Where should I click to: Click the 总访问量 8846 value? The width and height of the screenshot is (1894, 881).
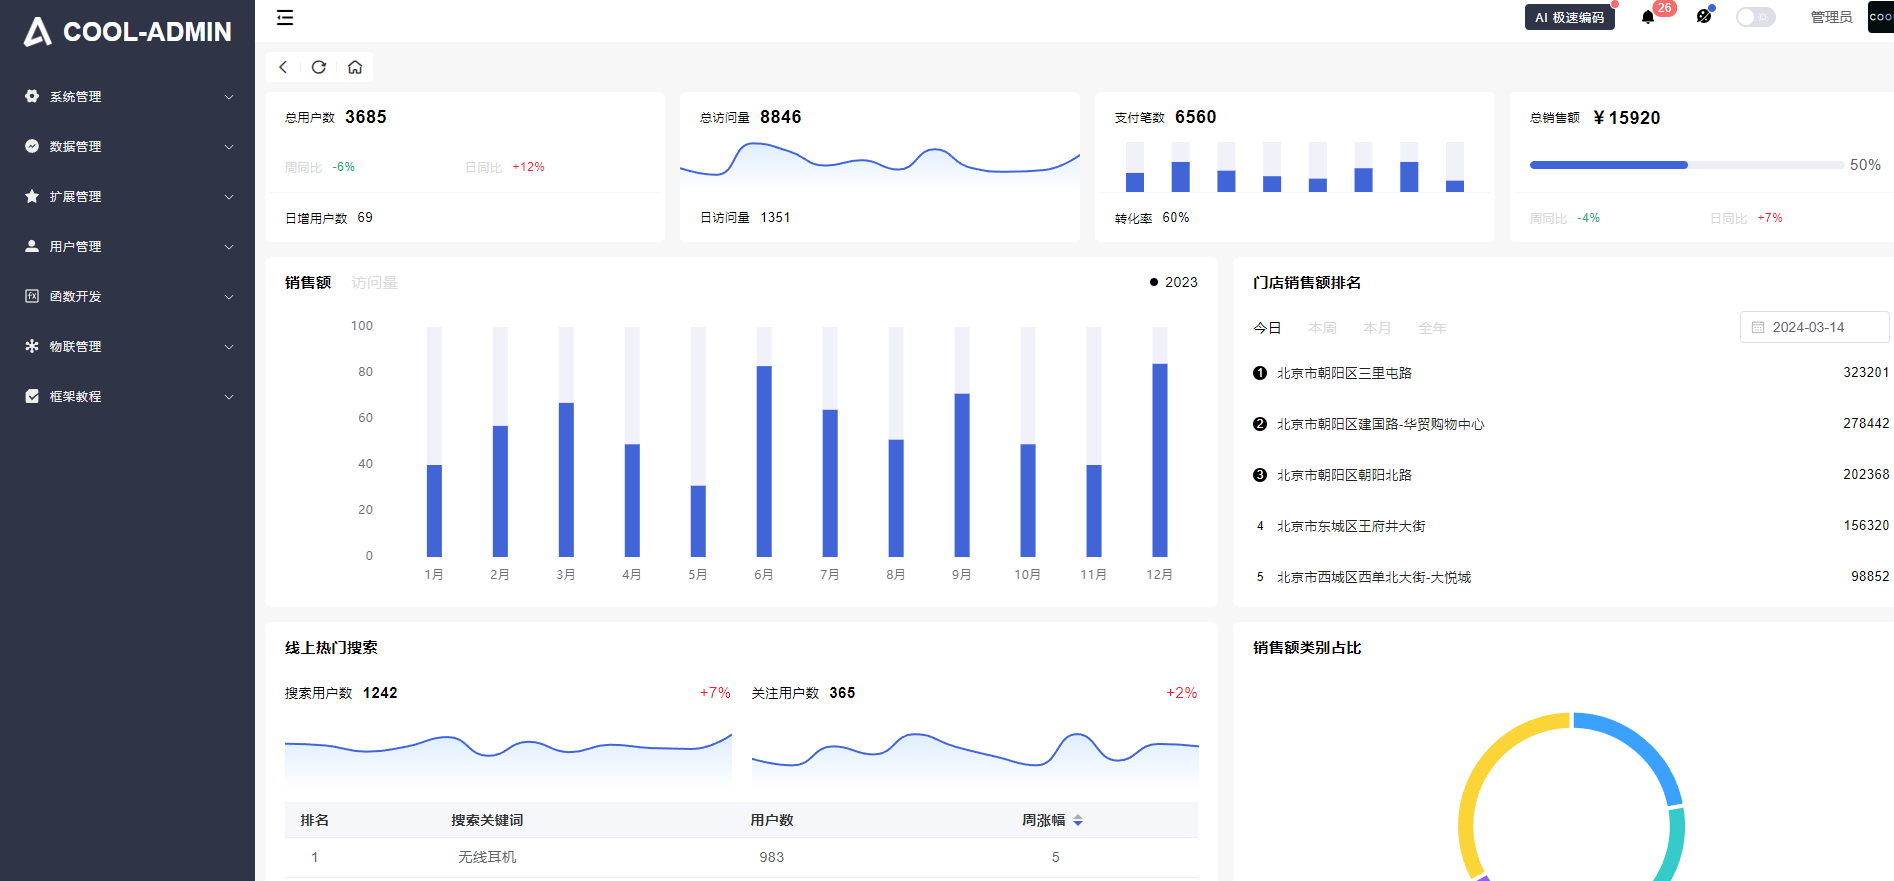781,117
